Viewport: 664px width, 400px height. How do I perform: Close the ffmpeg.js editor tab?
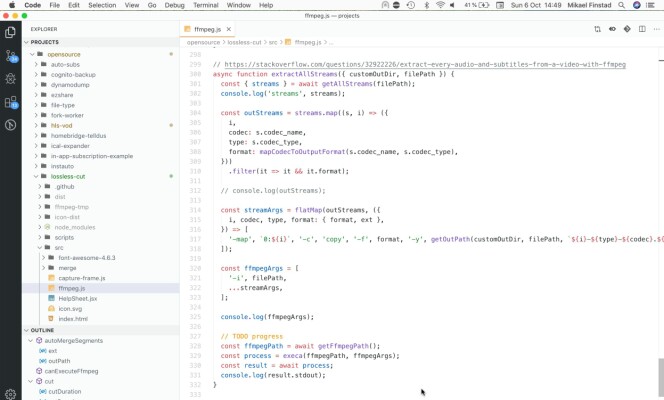[x=229, y=29]
